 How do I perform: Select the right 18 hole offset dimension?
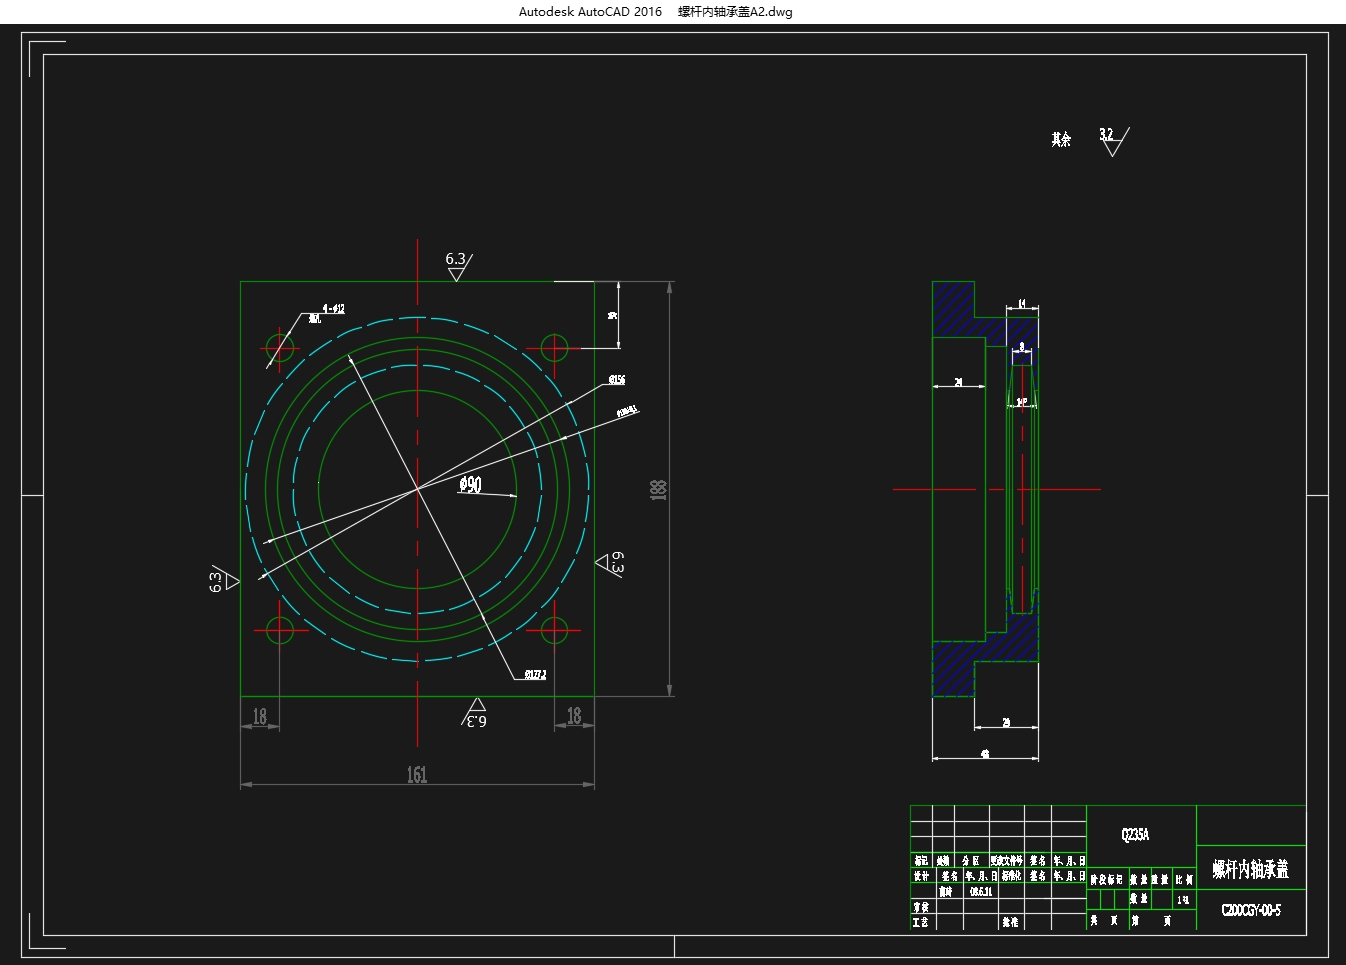[x=574, y=715]
